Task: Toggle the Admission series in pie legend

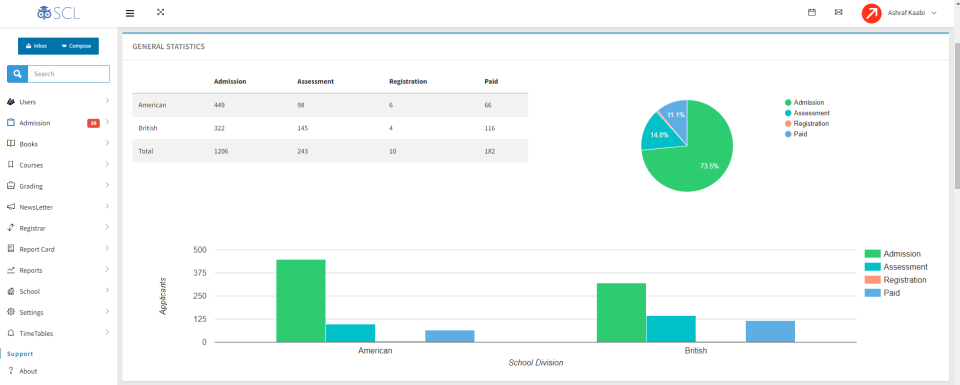Action: point(804,103)
